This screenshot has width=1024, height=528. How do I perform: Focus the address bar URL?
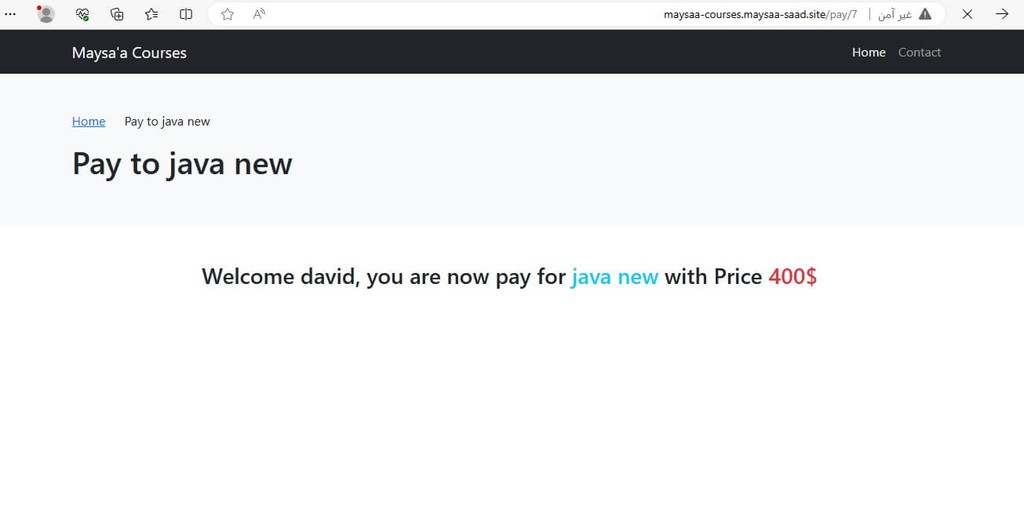[x=760, y=14]
